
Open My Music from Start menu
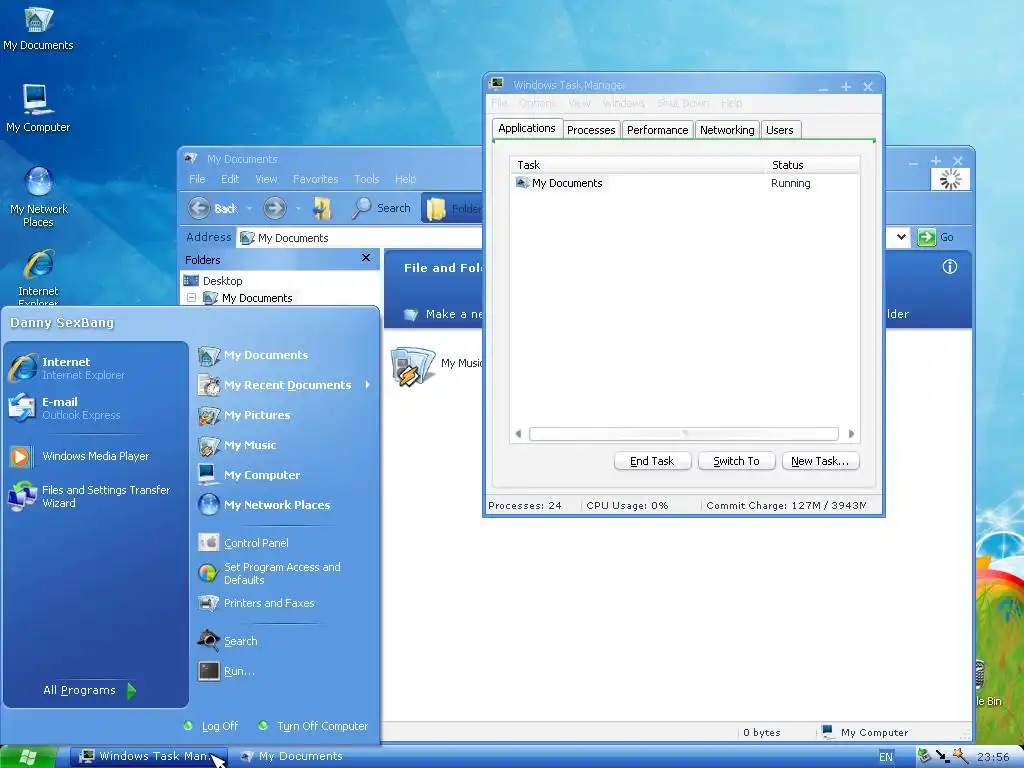pyautogui.click(x=237, y=445)
